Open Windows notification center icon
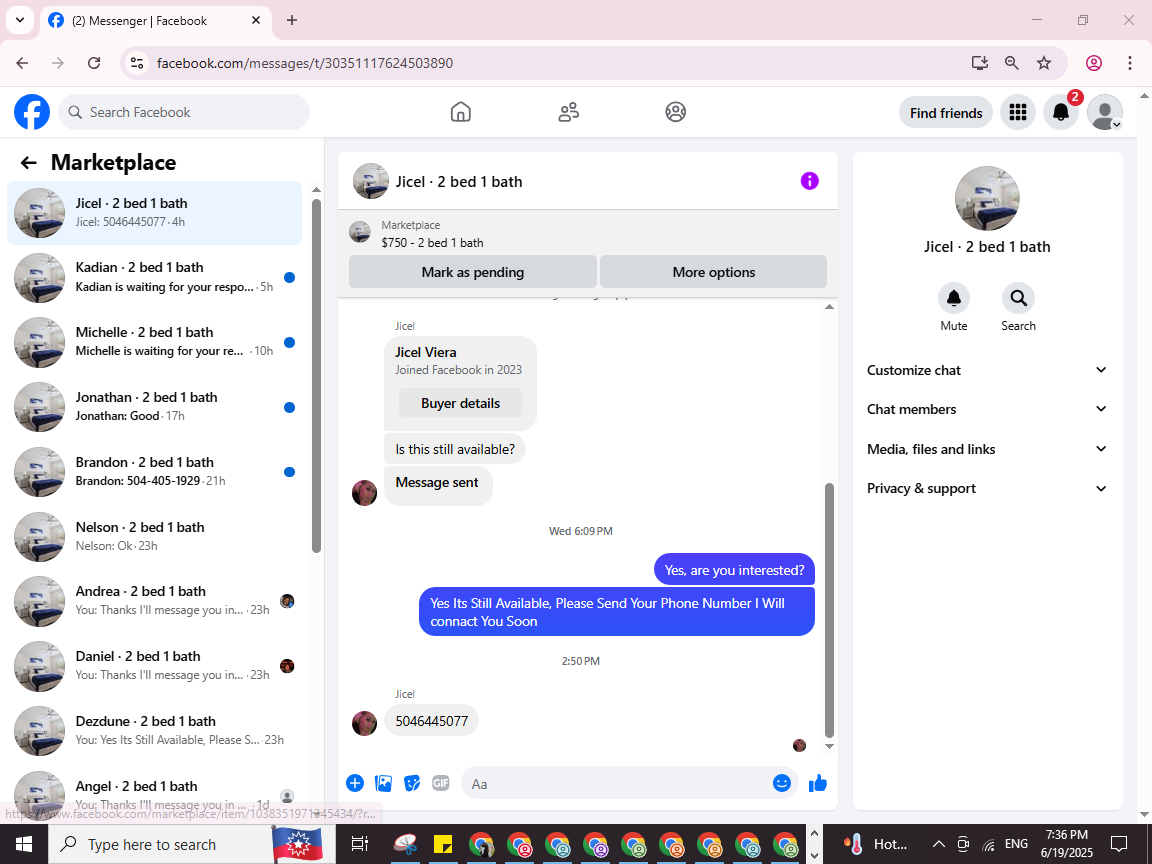 point(1119,843)
